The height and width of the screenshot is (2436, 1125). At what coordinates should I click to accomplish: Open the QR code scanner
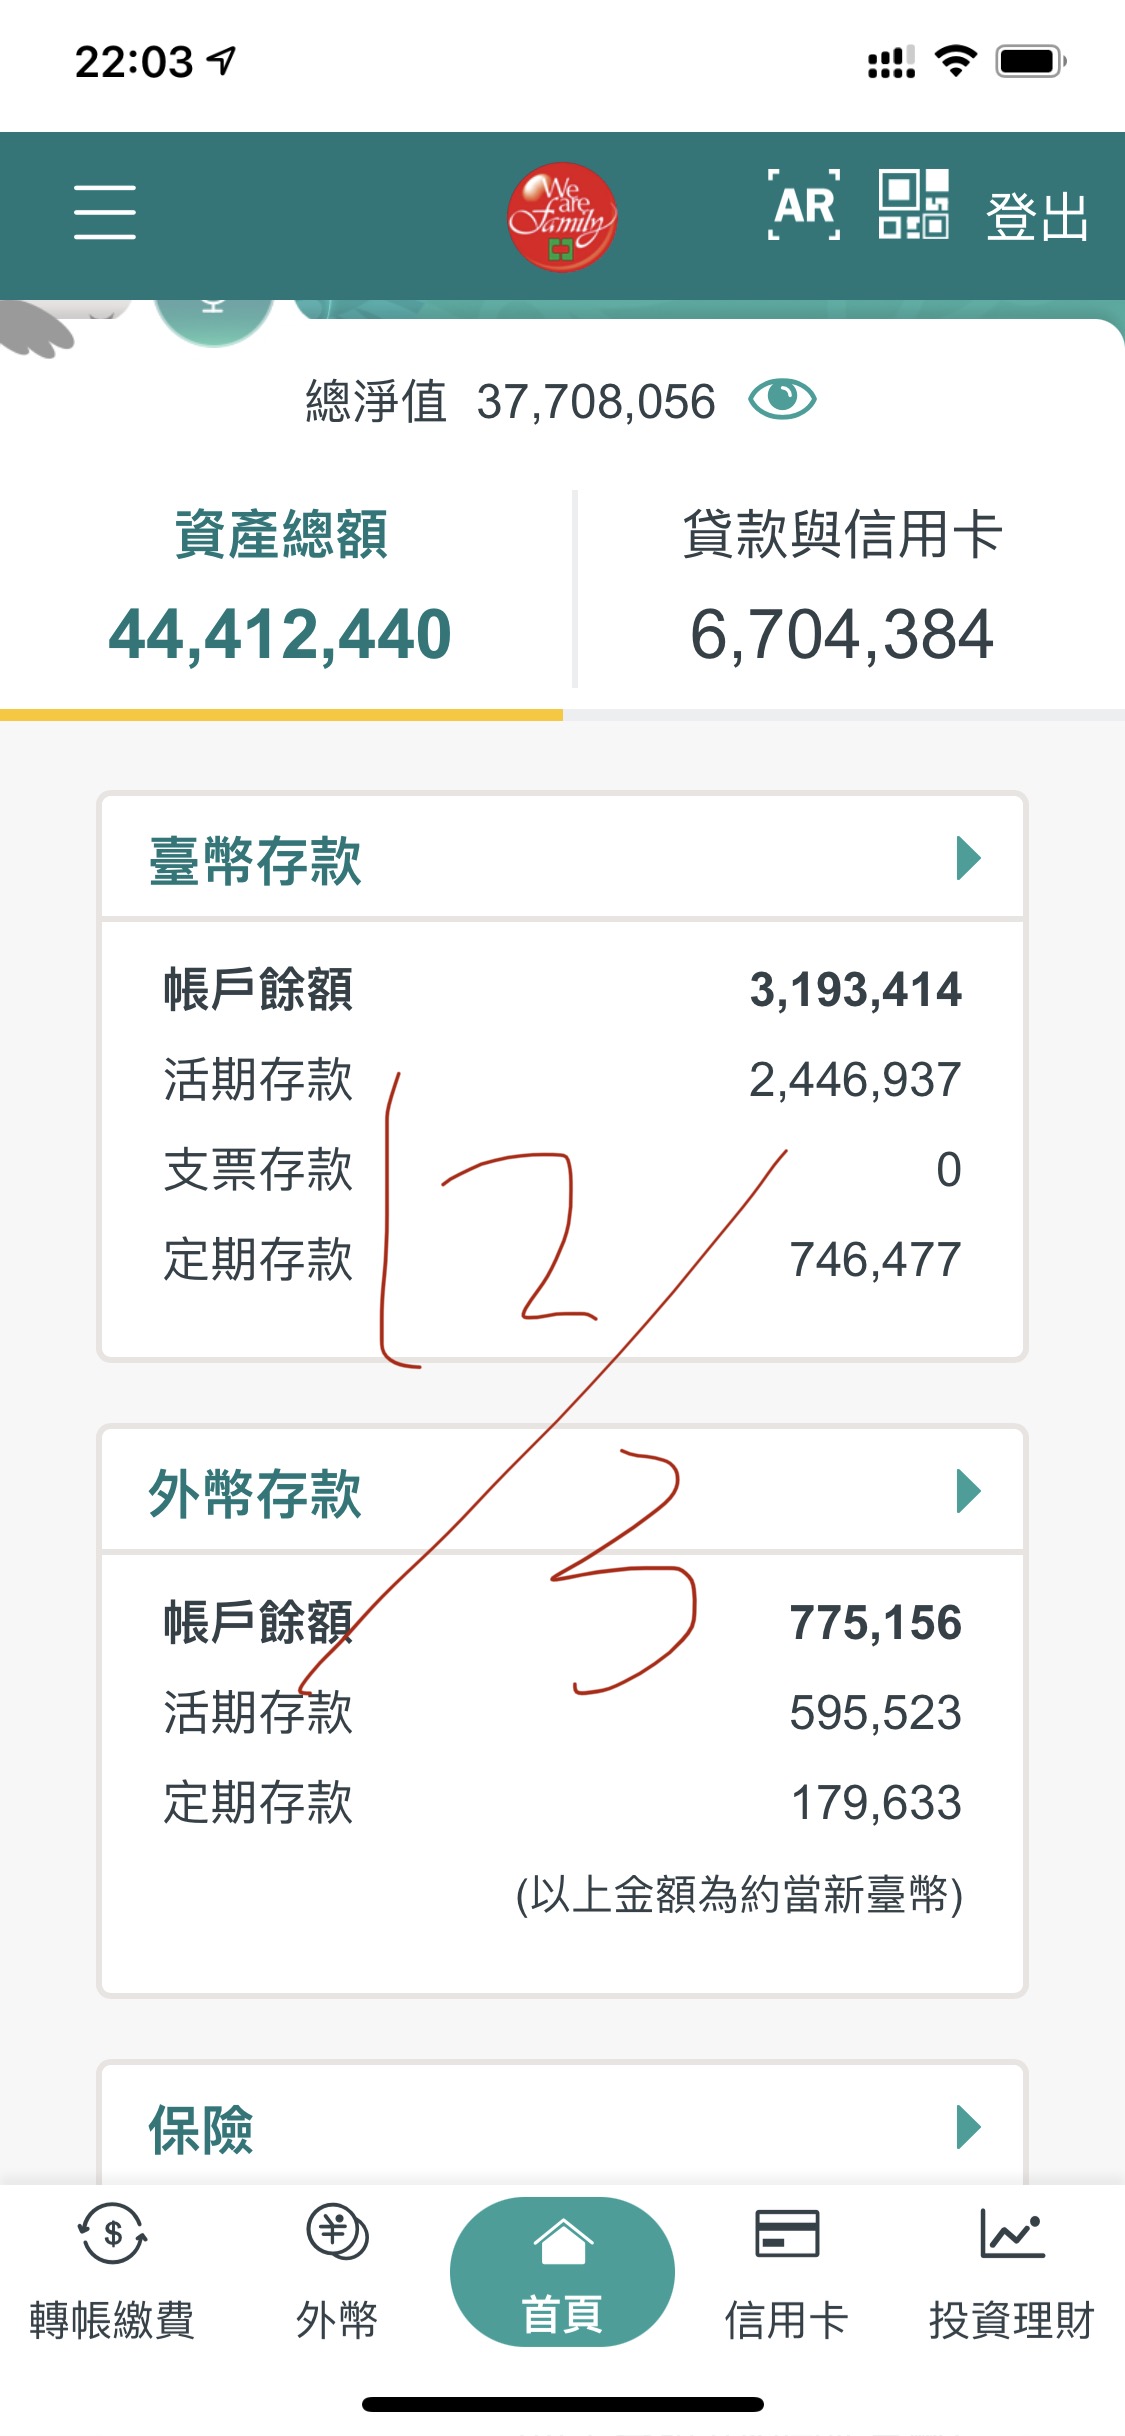913,205
